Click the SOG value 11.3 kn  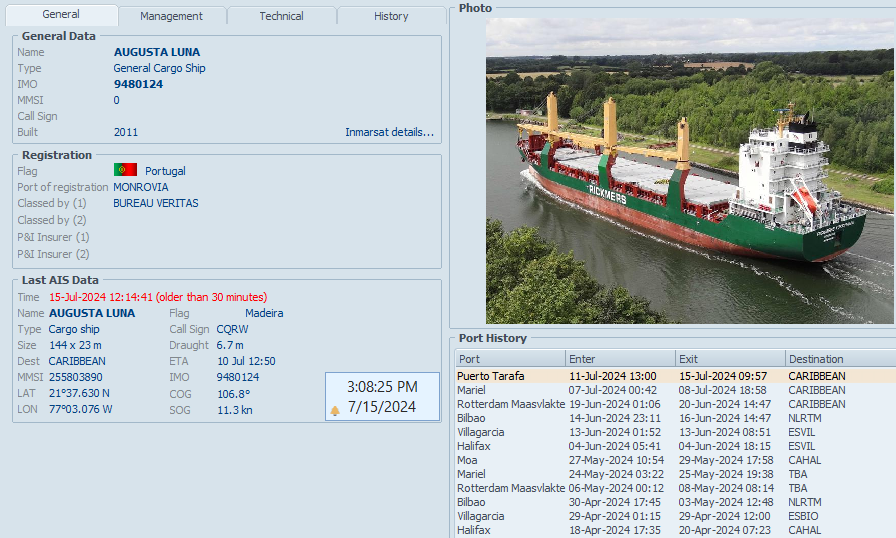tap(234, 410)
